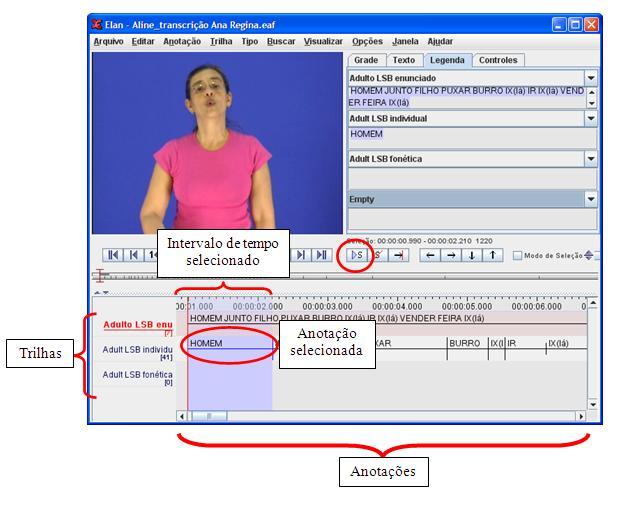Maximize the Elan window

575,25
